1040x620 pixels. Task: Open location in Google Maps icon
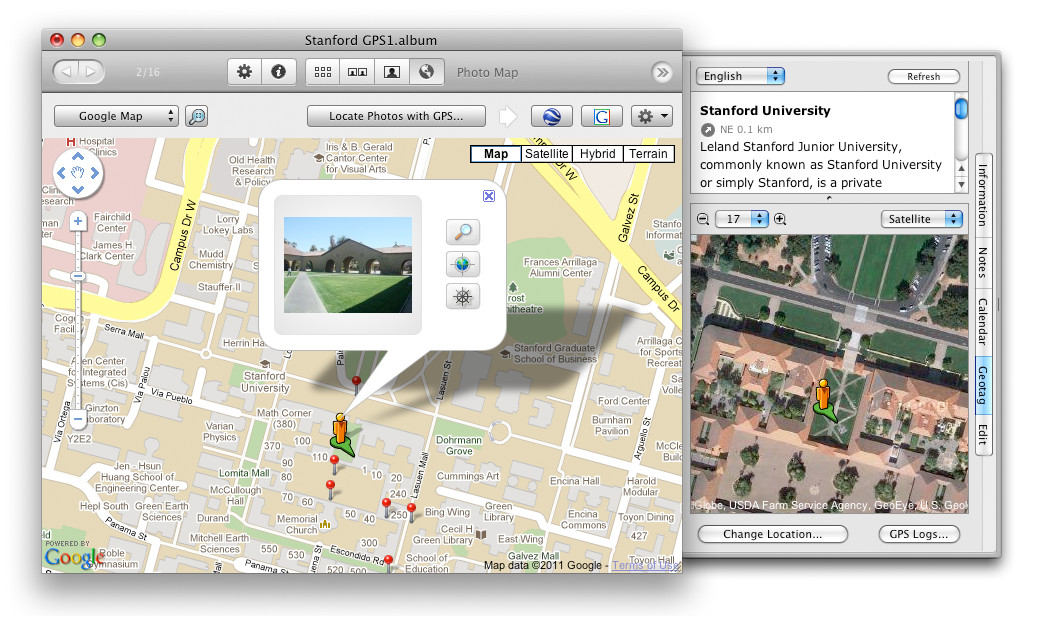click(602, 117)
